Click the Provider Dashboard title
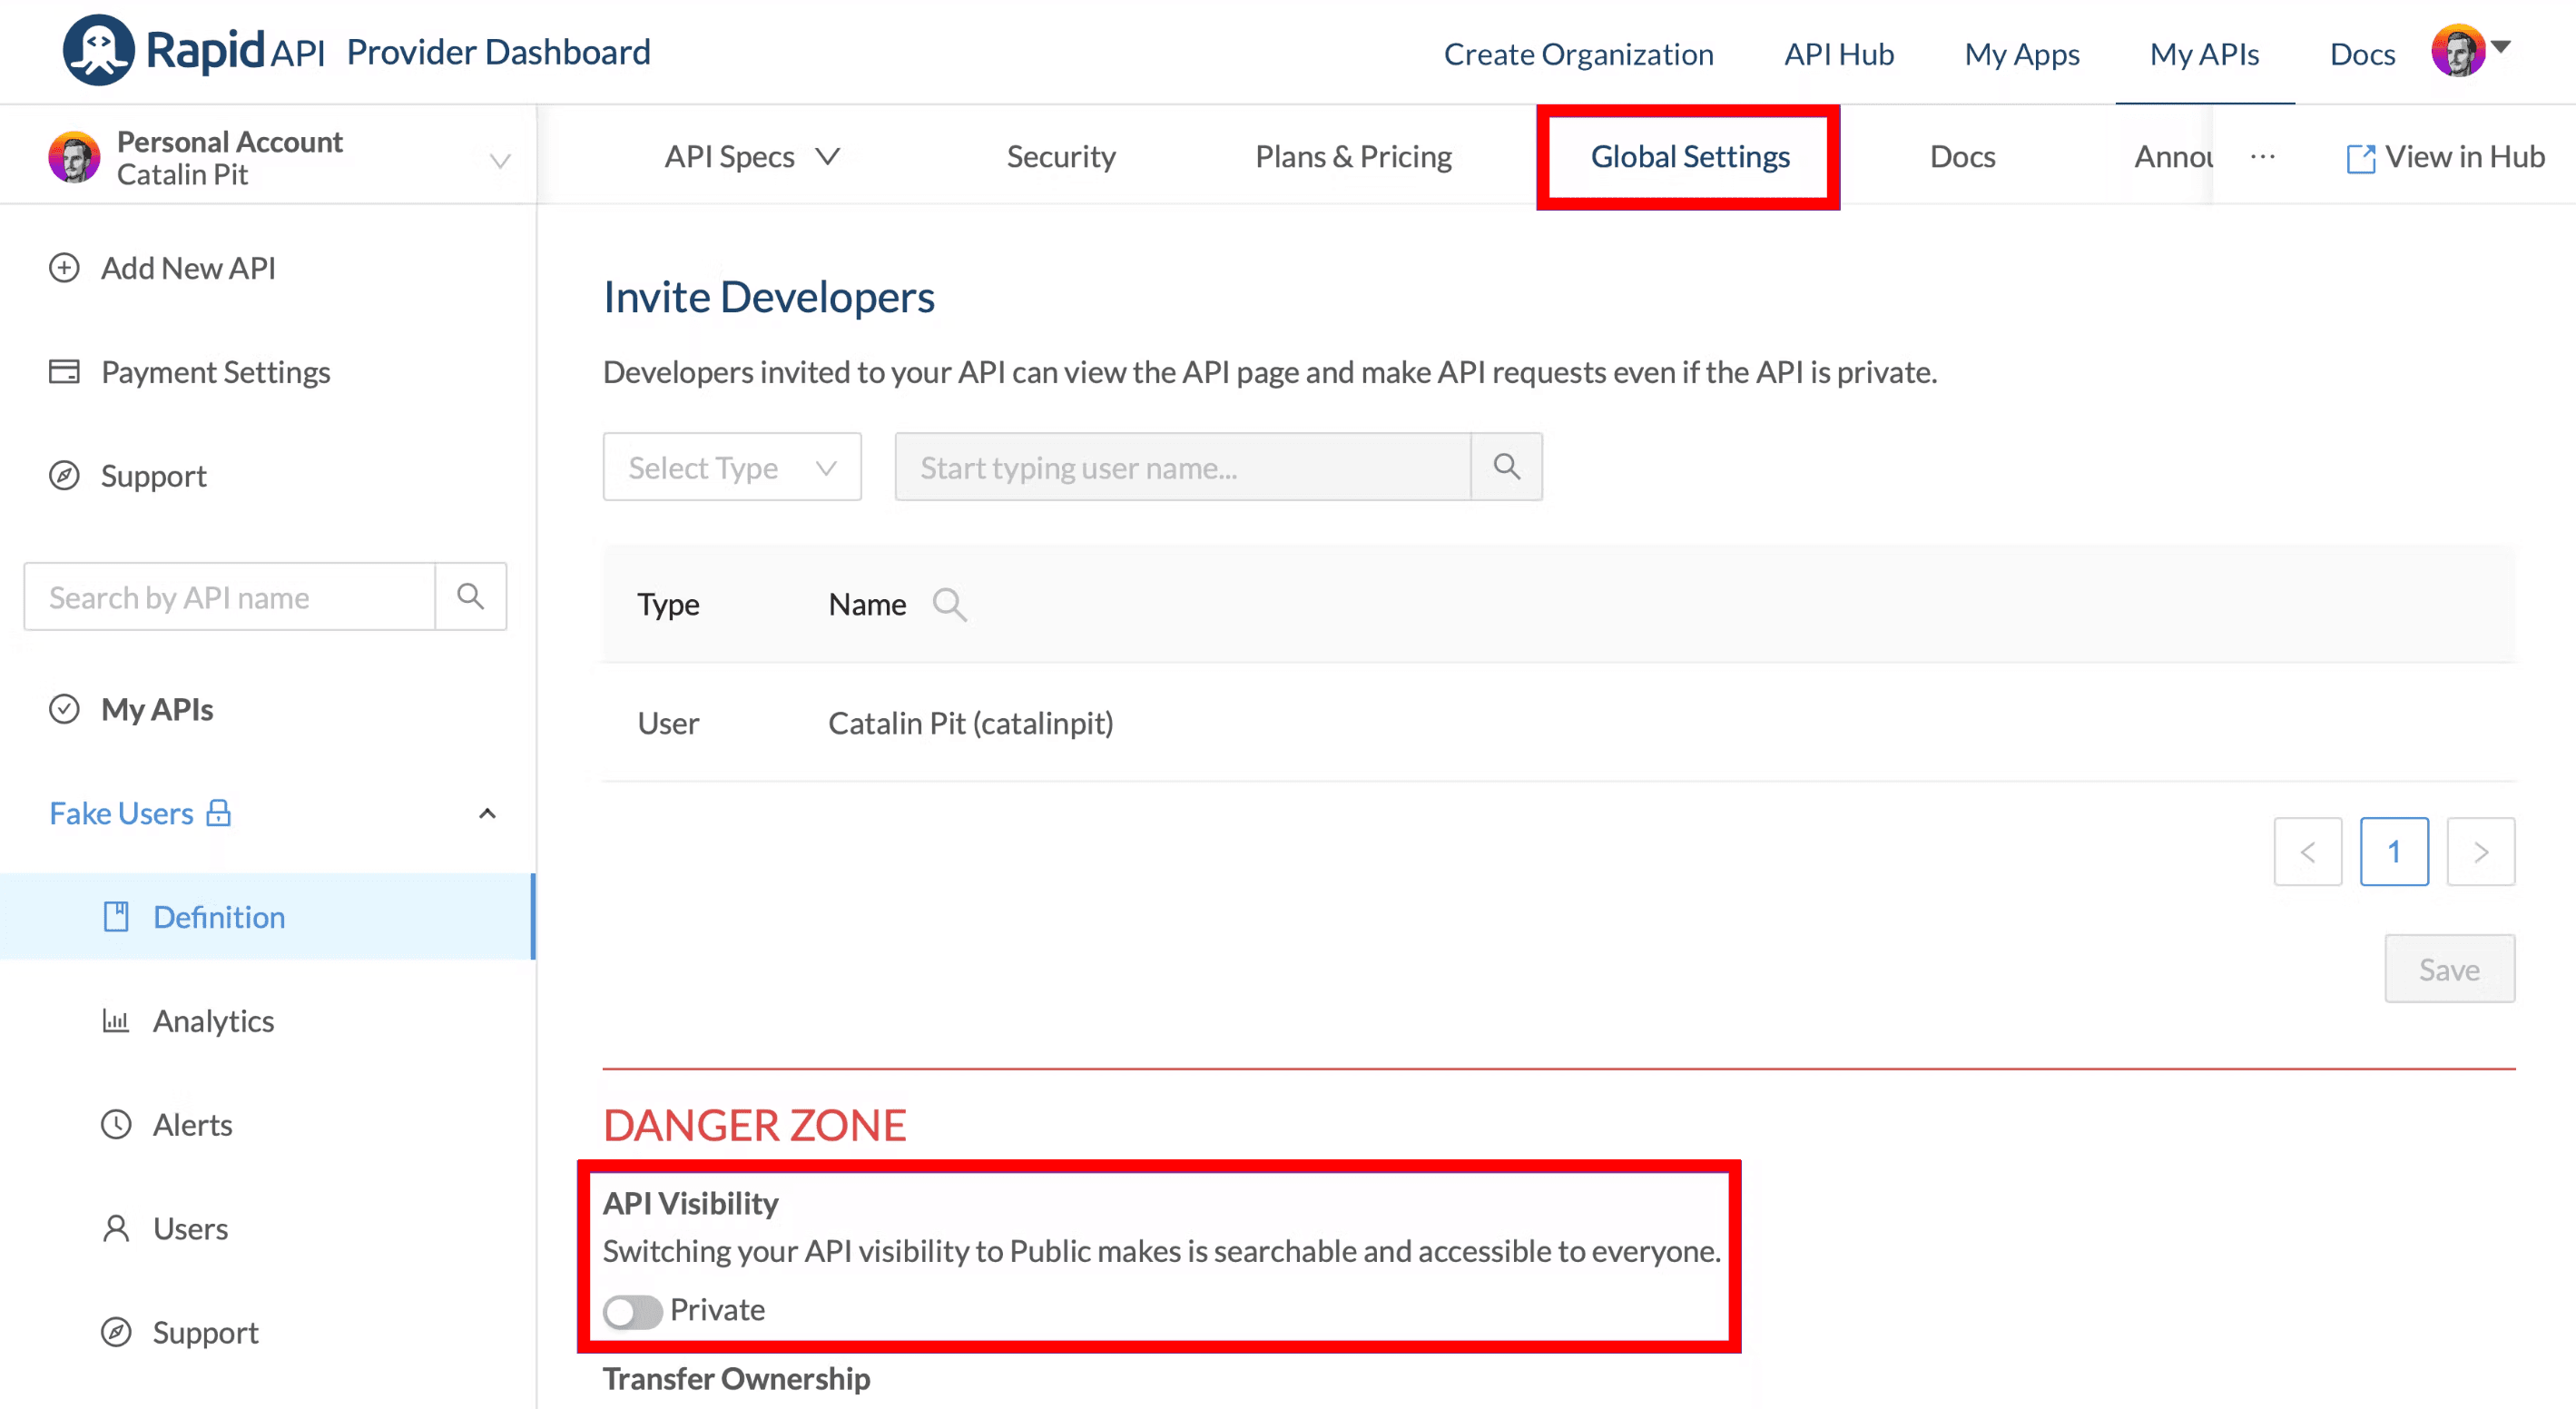2576x1409 pixels. pos(498,51)
